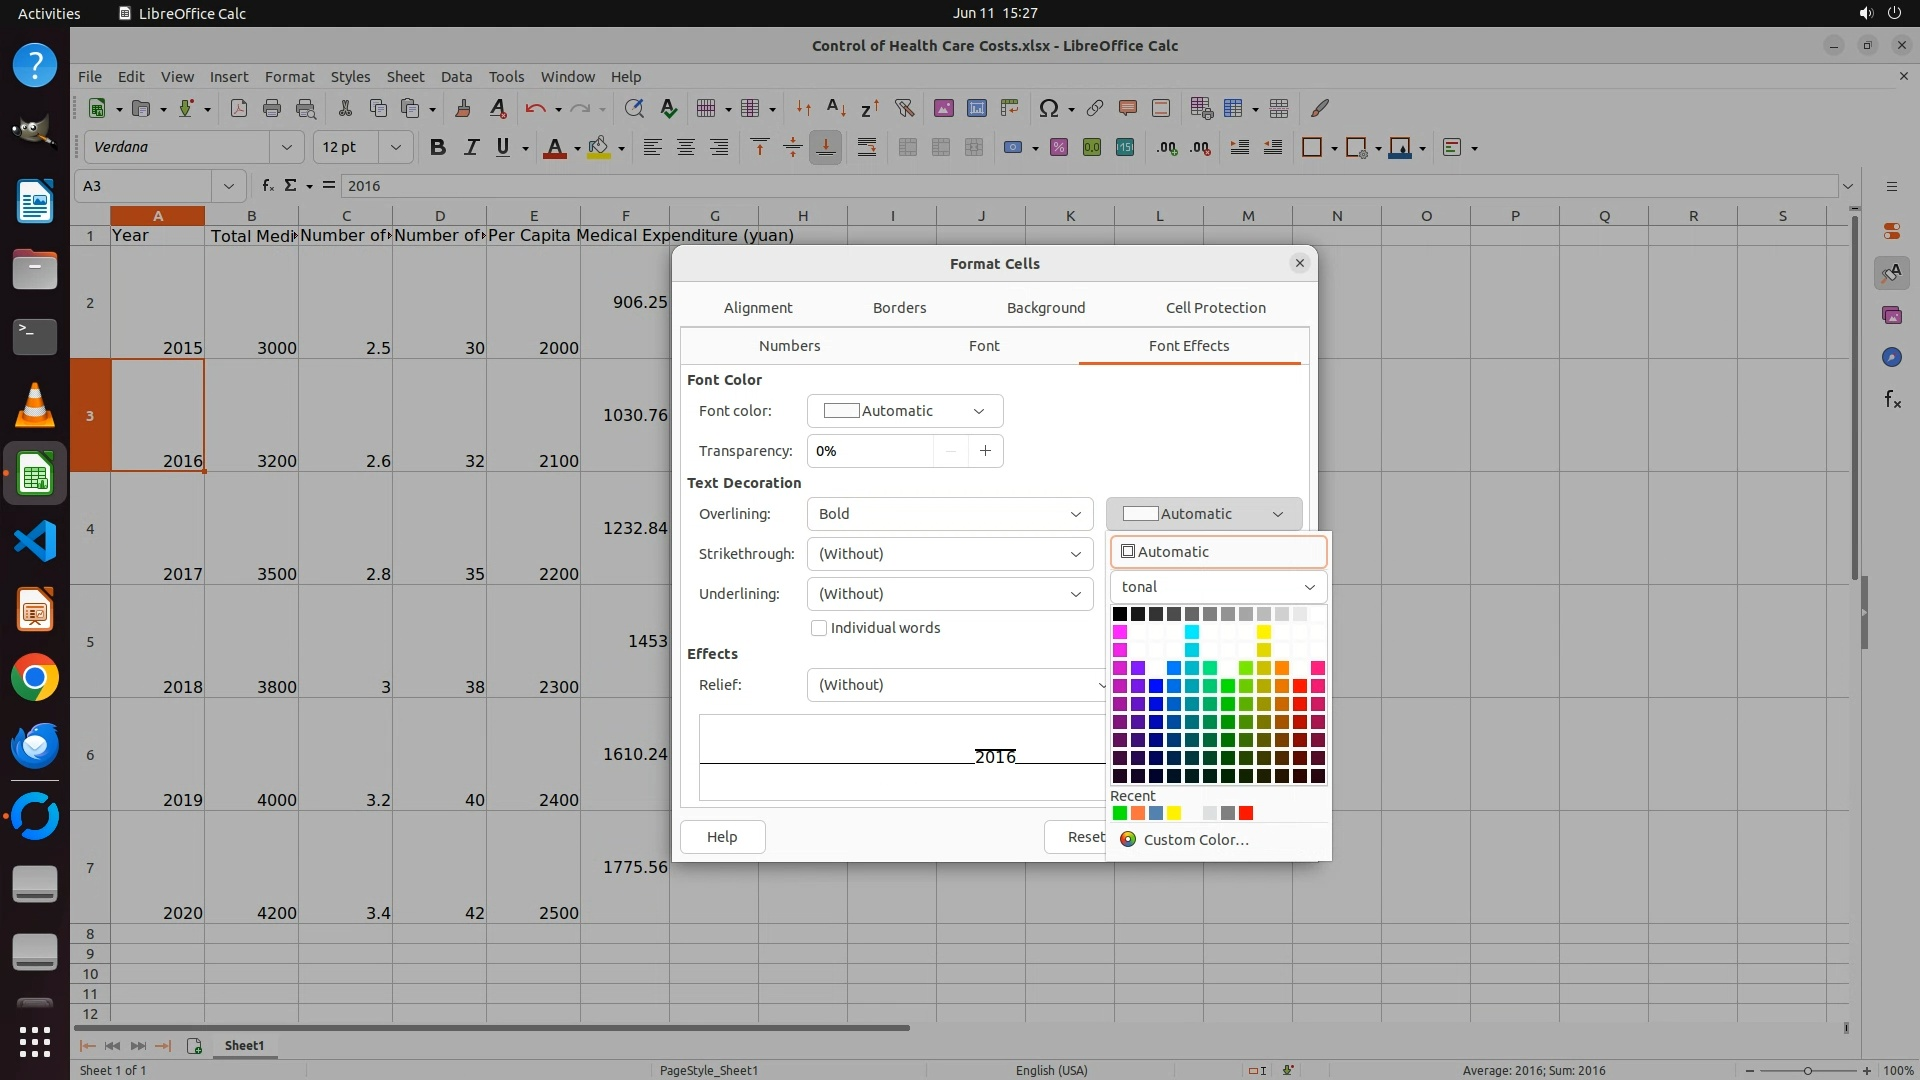1920x1080 pixels.
Task: Click the Italic toolbar icon
Action: point(471,148)
